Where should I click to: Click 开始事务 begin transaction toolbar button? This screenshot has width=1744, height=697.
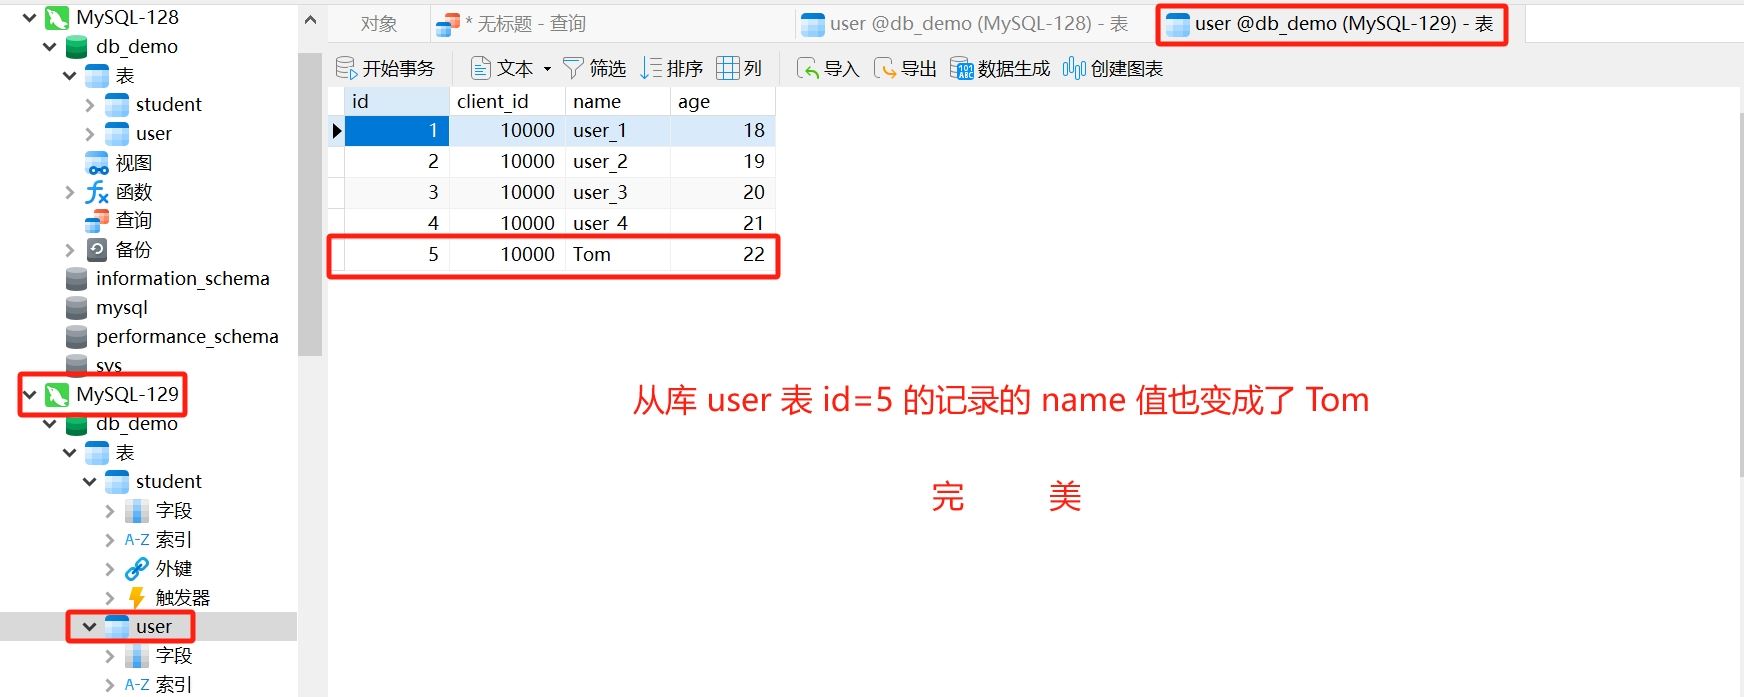385,68
